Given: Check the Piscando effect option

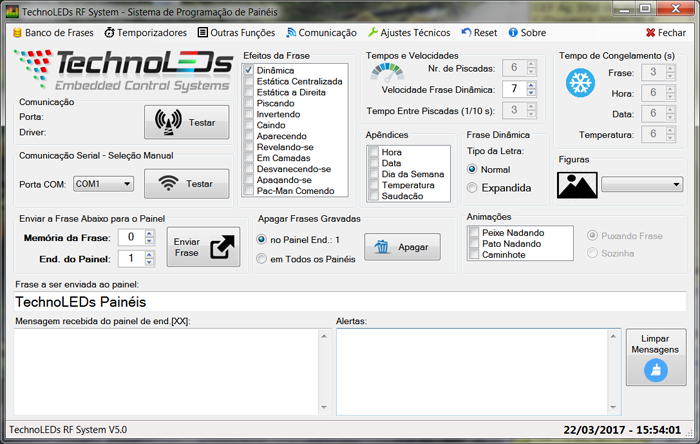Looking at the screenshot, I should [x=249, y=103].
